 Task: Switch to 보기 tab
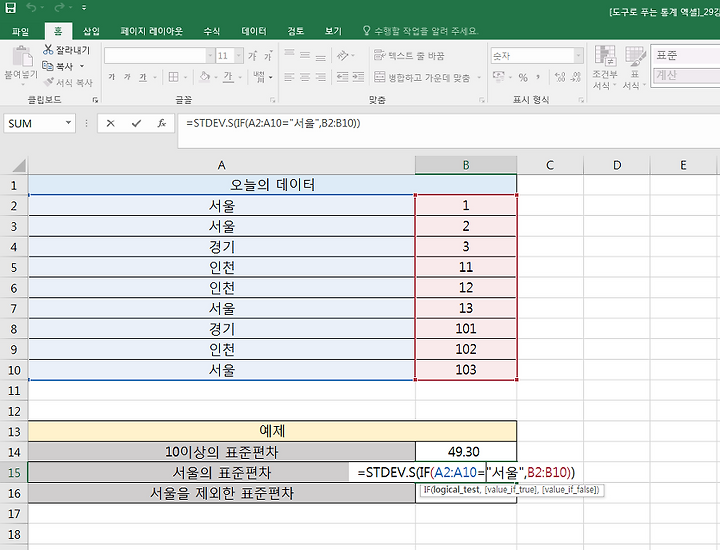tap(333, 31)
